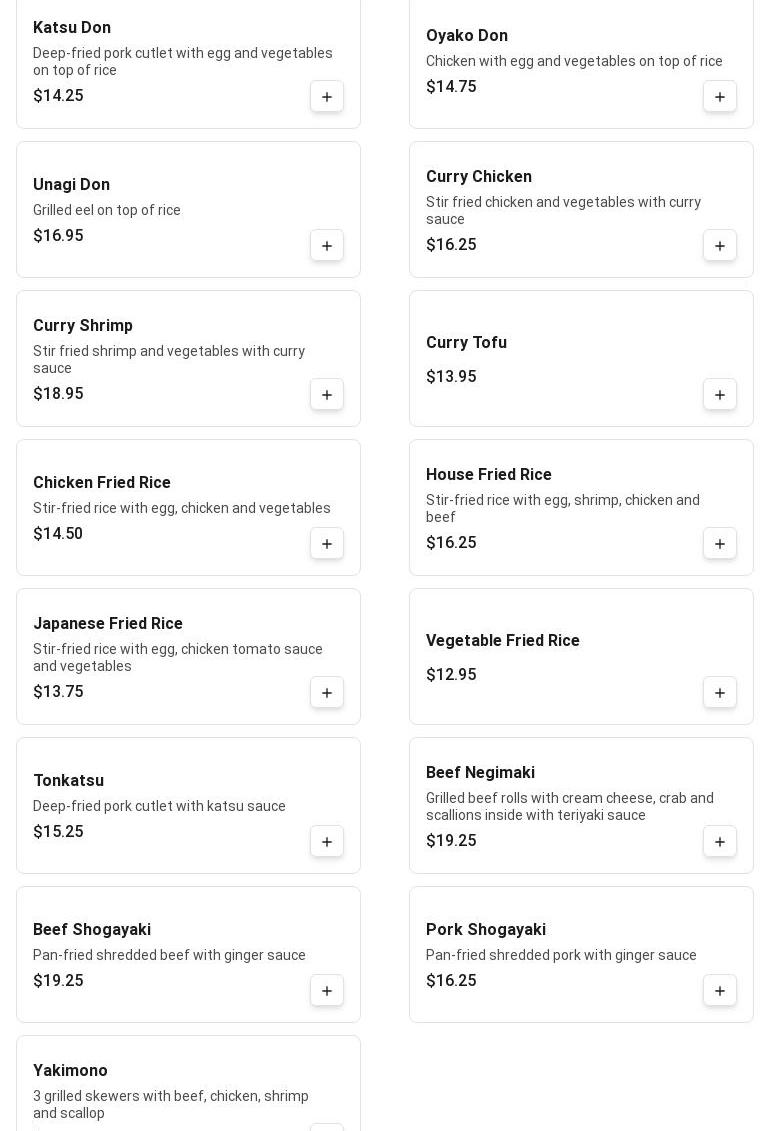Open Unagi Don item title
The width and height of the screenshot is (770, 1131).
[71, 185]
